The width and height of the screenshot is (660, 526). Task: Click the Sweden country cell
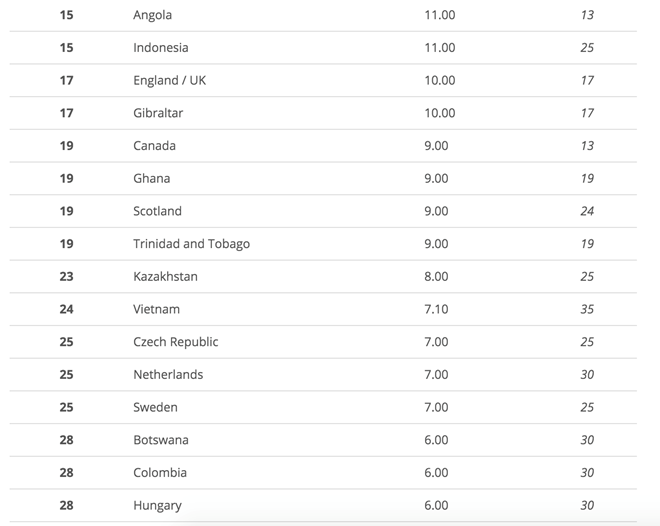coord(155,407)
